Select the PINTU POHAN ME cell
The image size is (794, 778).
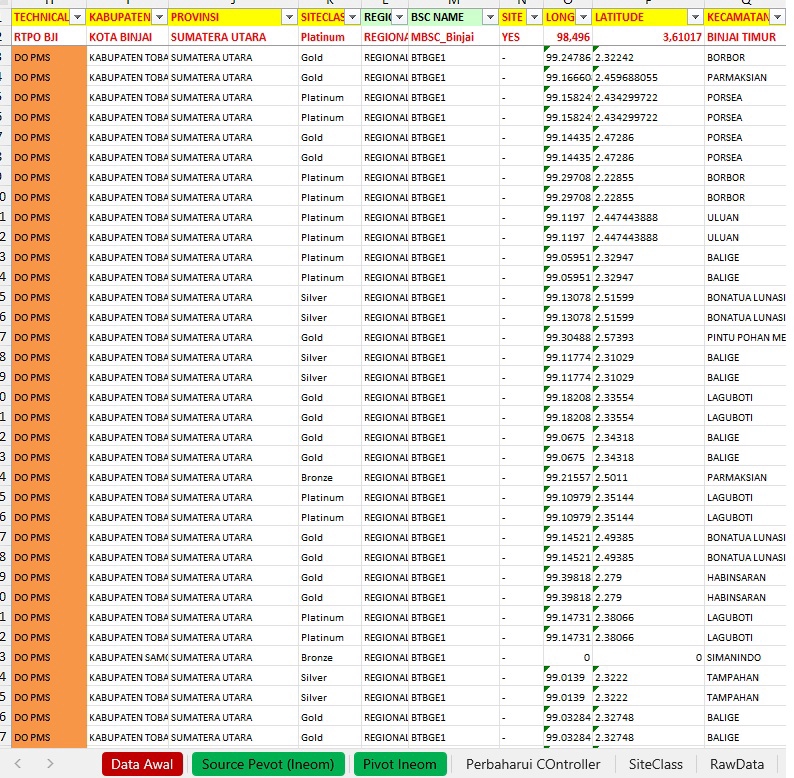pos(745,337)
